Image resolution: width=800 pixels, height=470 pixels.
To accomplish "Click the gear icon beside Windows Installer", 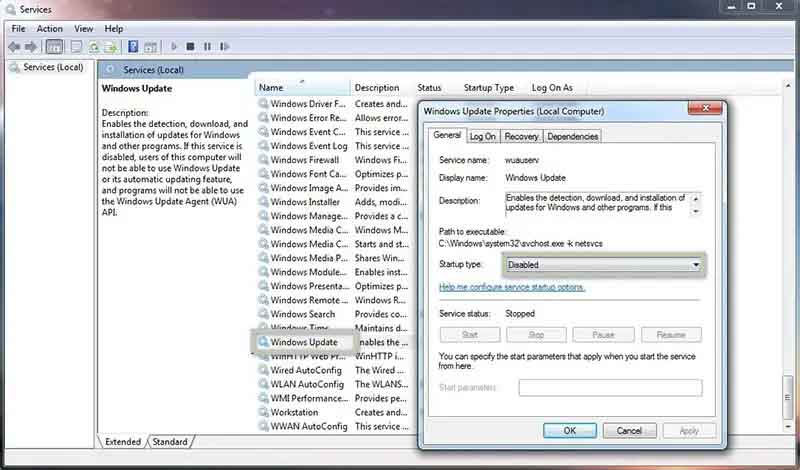I will tap(263, 202).
